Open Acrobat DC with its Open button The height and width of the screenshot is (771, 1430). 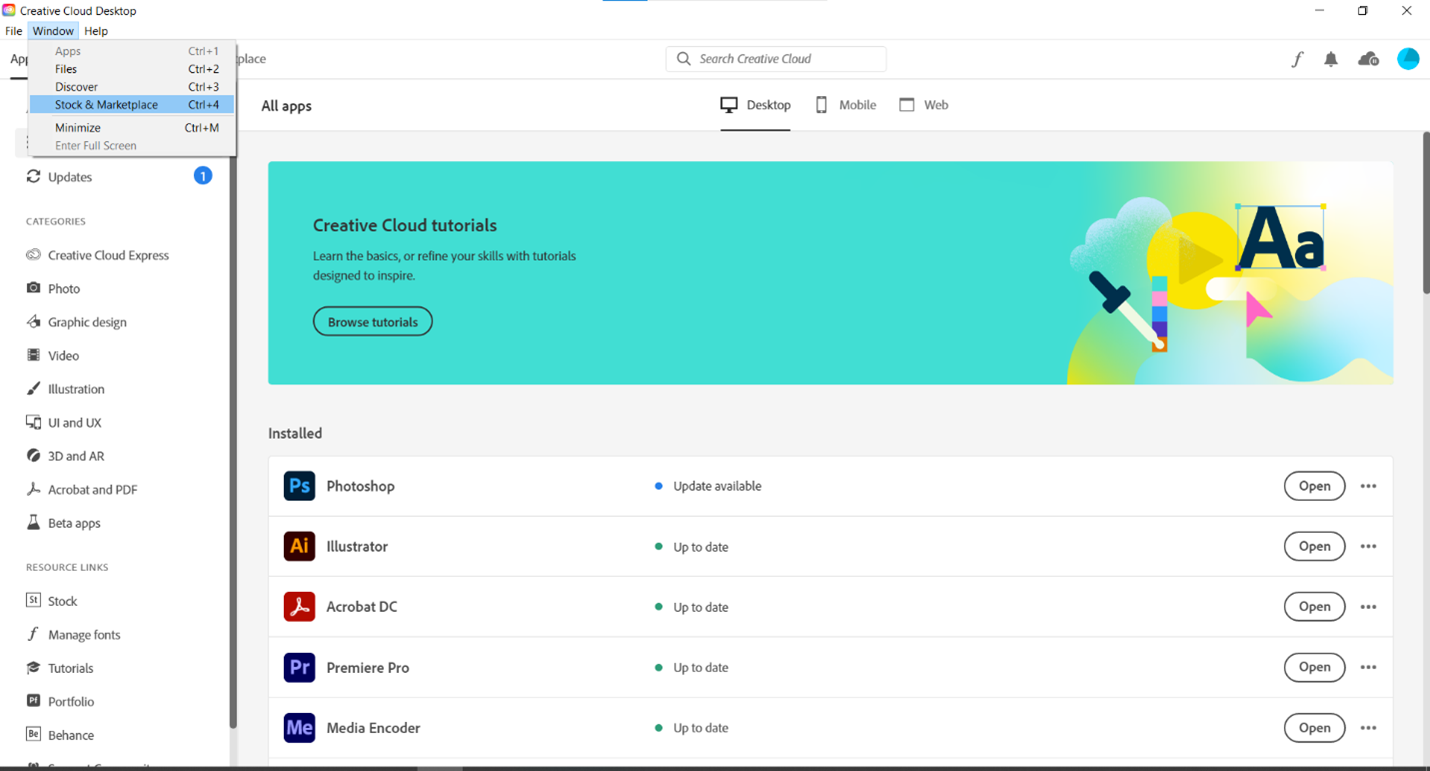point(1314,606)
